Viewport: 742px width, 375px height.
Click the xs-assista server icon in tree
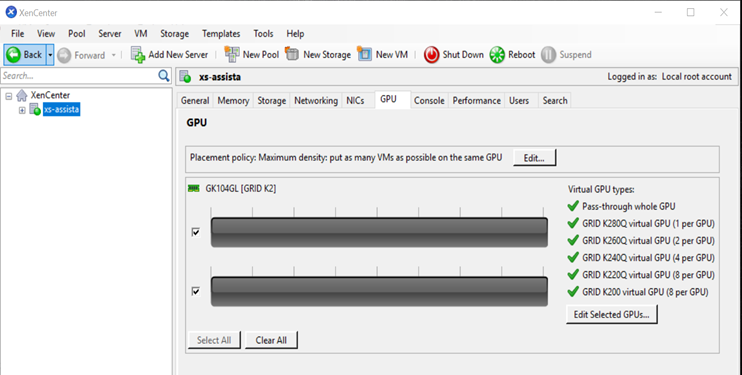35,110
